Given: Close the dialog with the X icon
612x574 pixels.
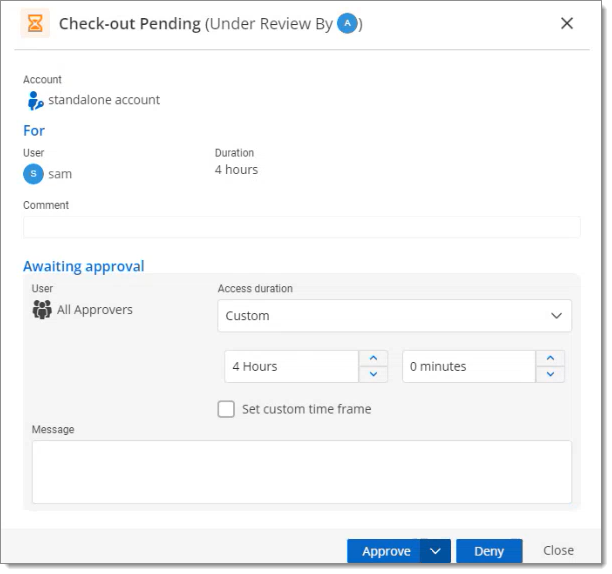Looking at the screenshot, I should tap(566, 23).
